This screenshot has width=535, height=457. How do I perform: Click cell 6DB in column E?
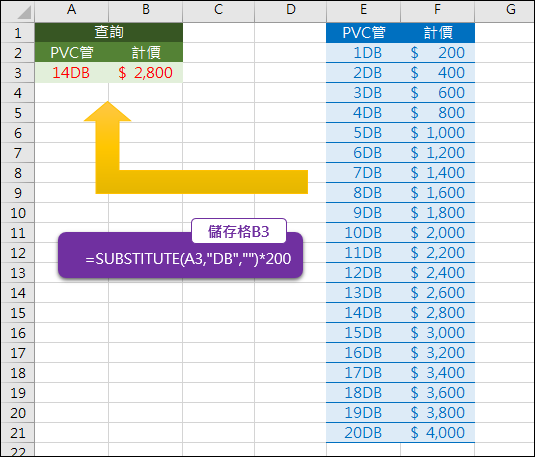(363, 153)
